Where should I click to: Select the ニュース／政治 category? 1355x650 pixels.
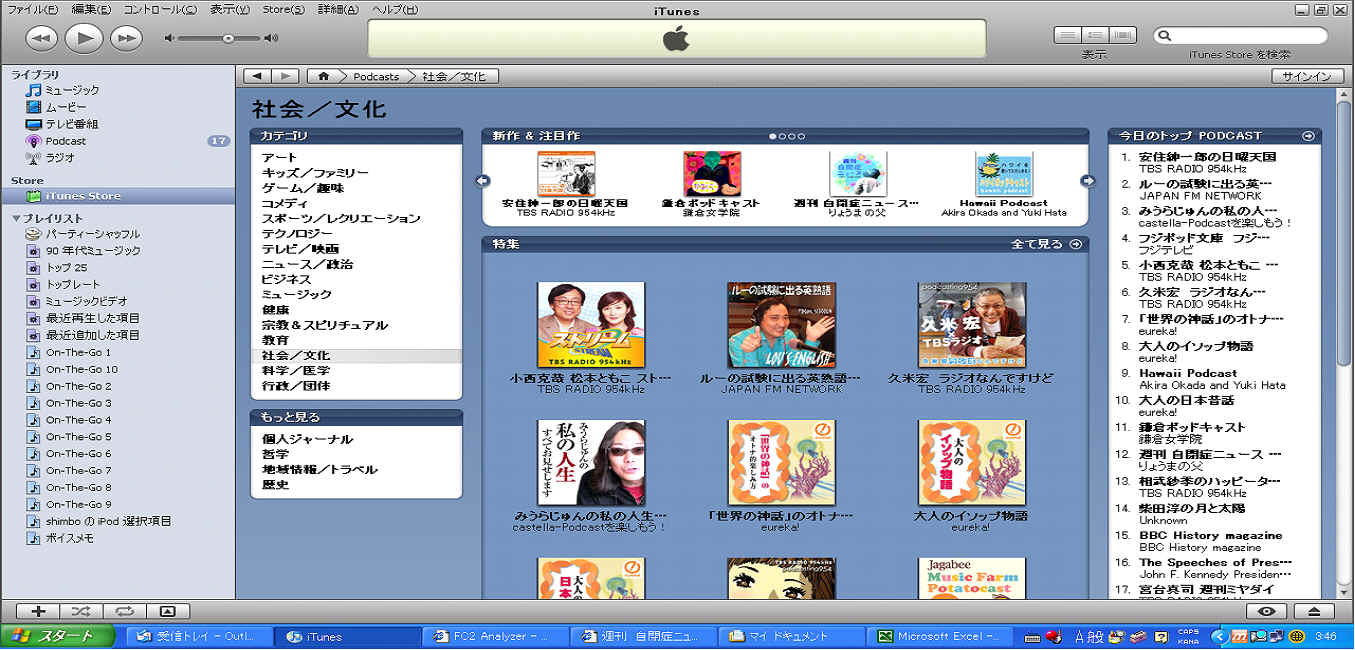point(307,264)
